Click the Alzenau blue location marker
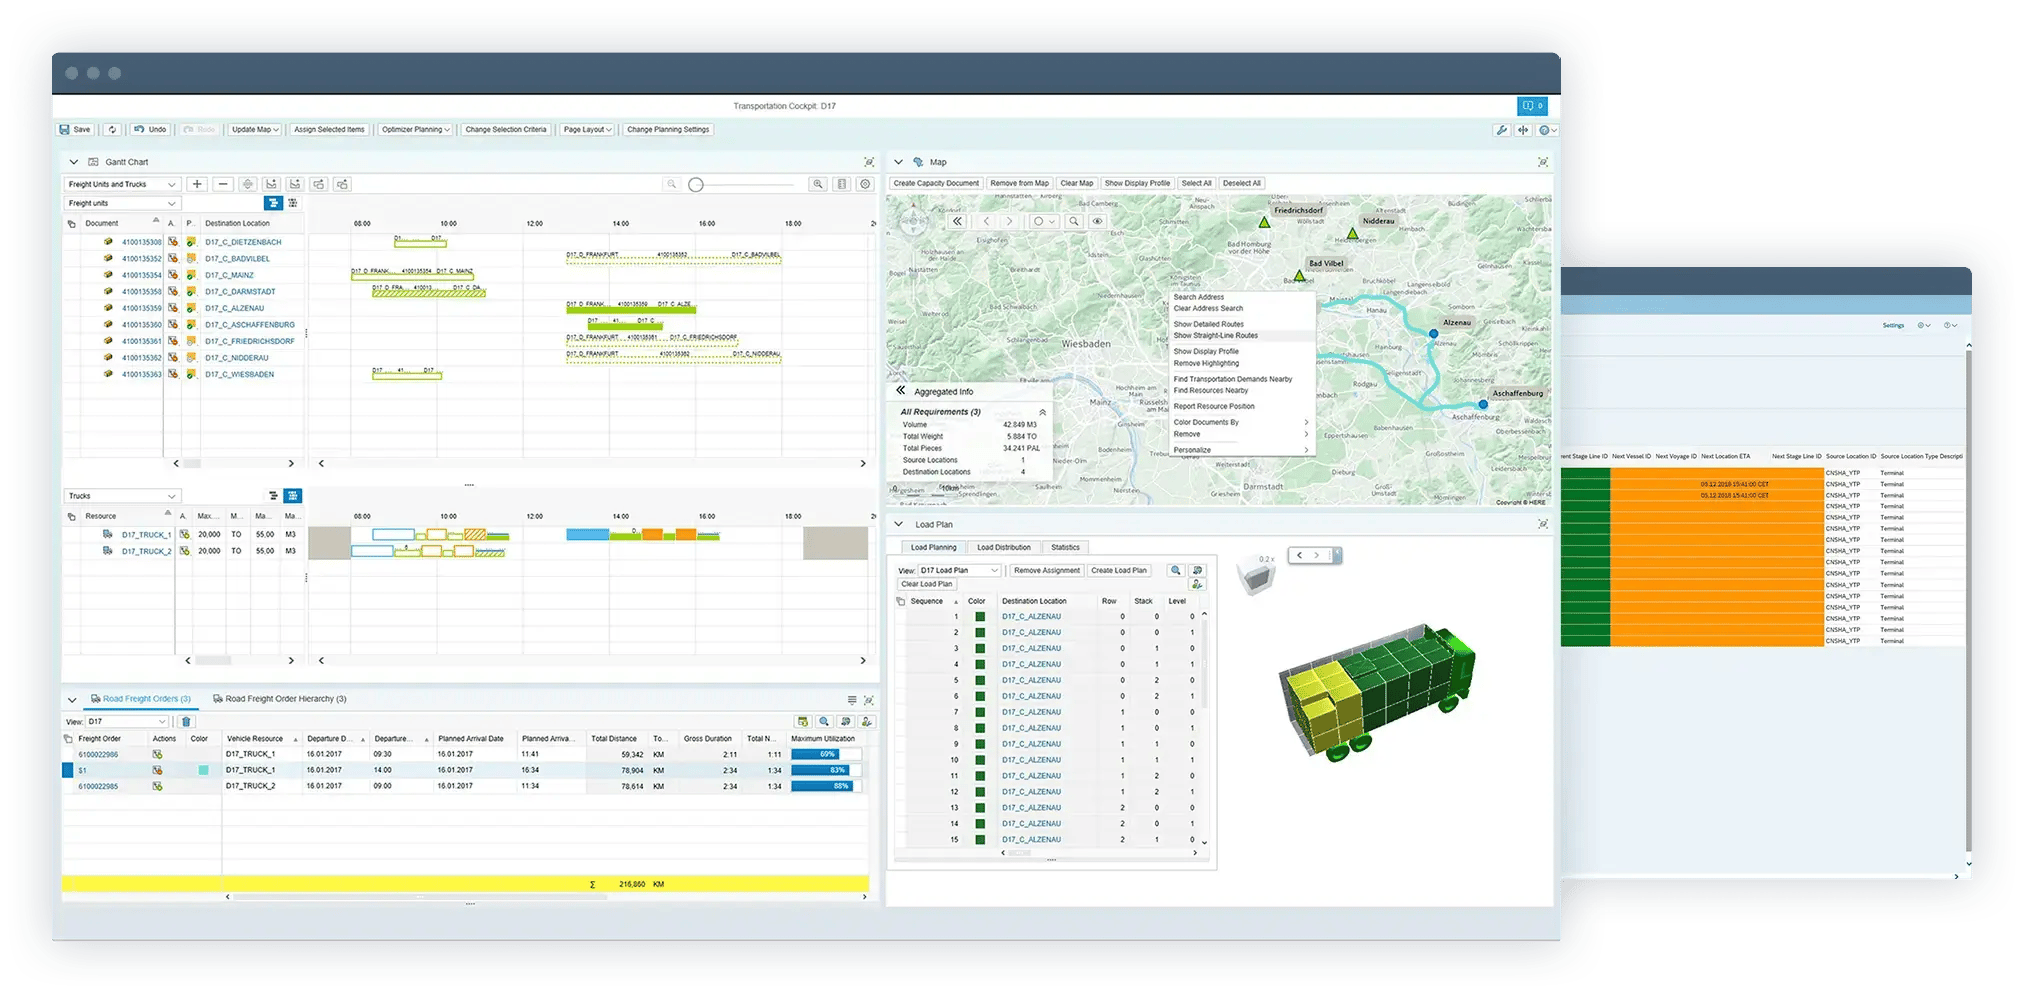This screenshot has height=990, width=2024. tap(1434, 334)
